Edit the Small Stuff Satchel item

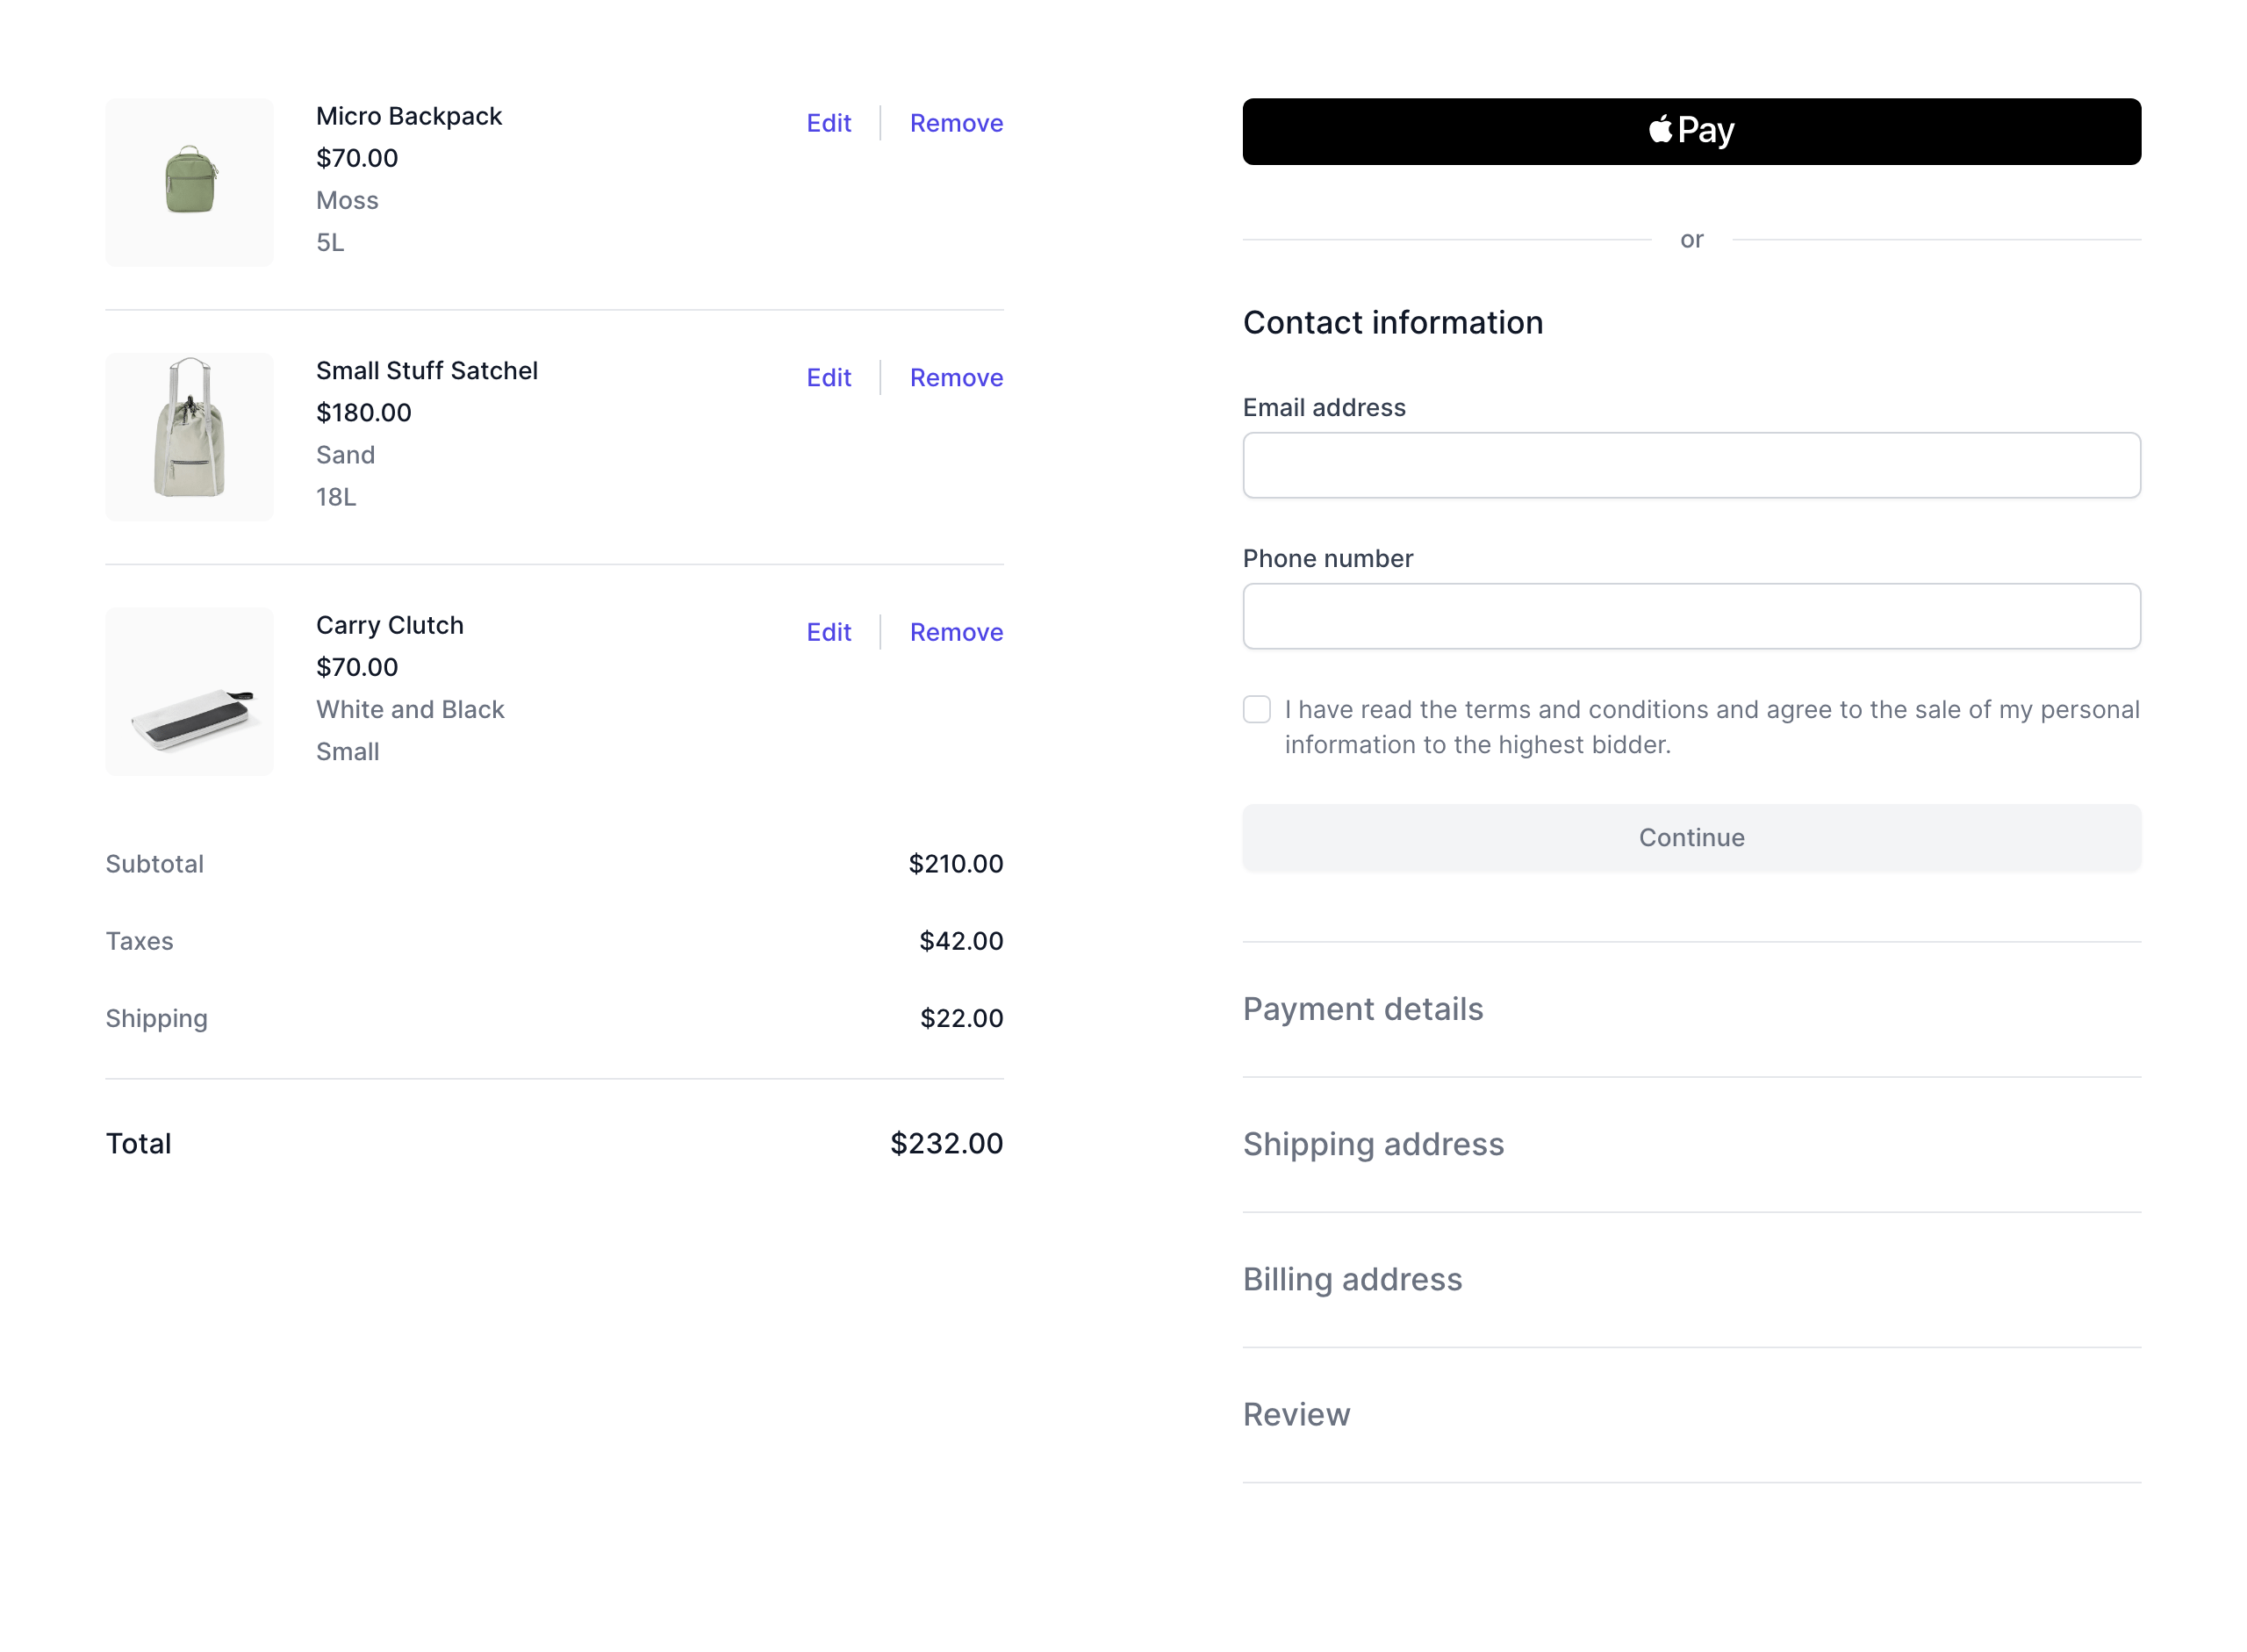[828, 377]
